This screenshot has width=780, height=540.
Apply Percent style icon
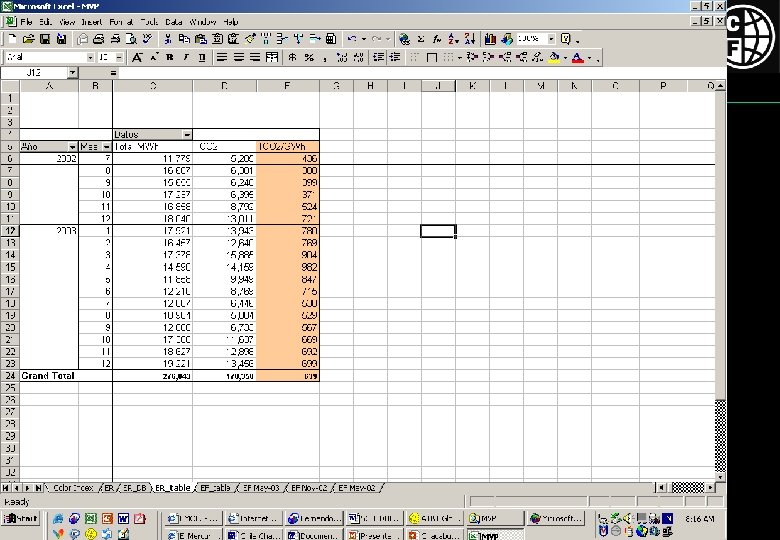309,58
